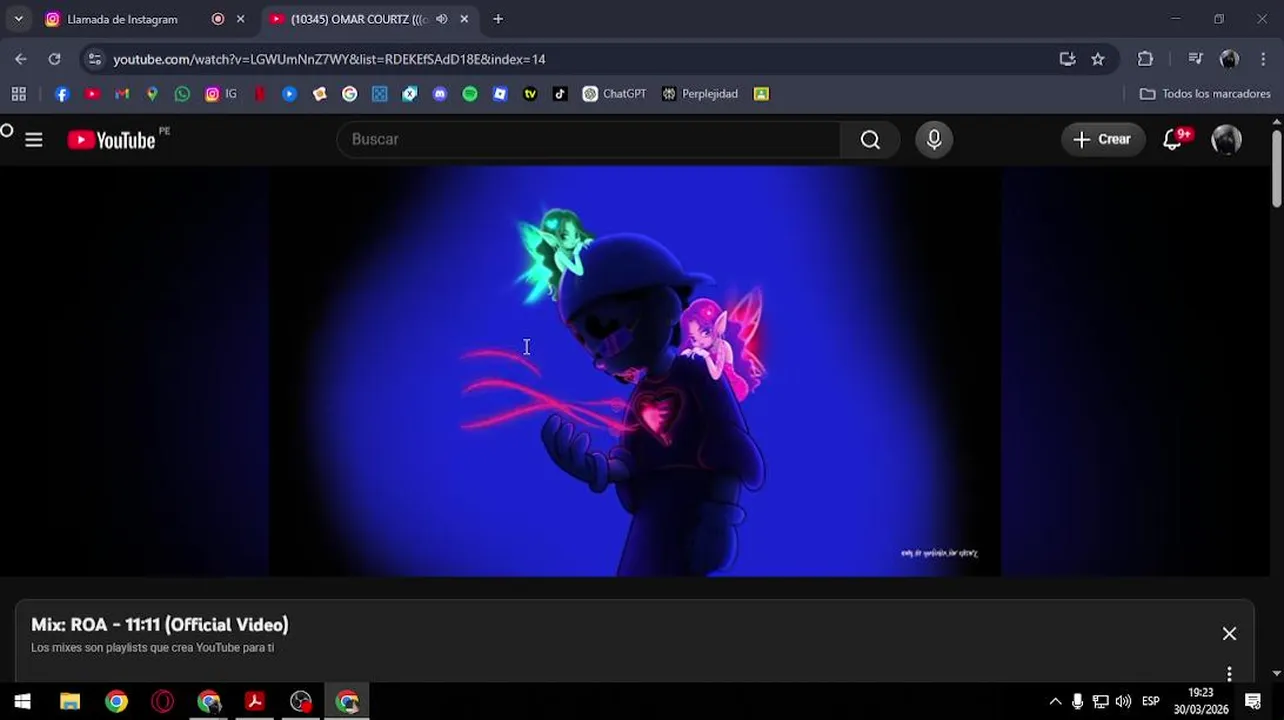
Task: Open the Gmail bookmark
Action: pyautogui.click(x=122, y=94)
